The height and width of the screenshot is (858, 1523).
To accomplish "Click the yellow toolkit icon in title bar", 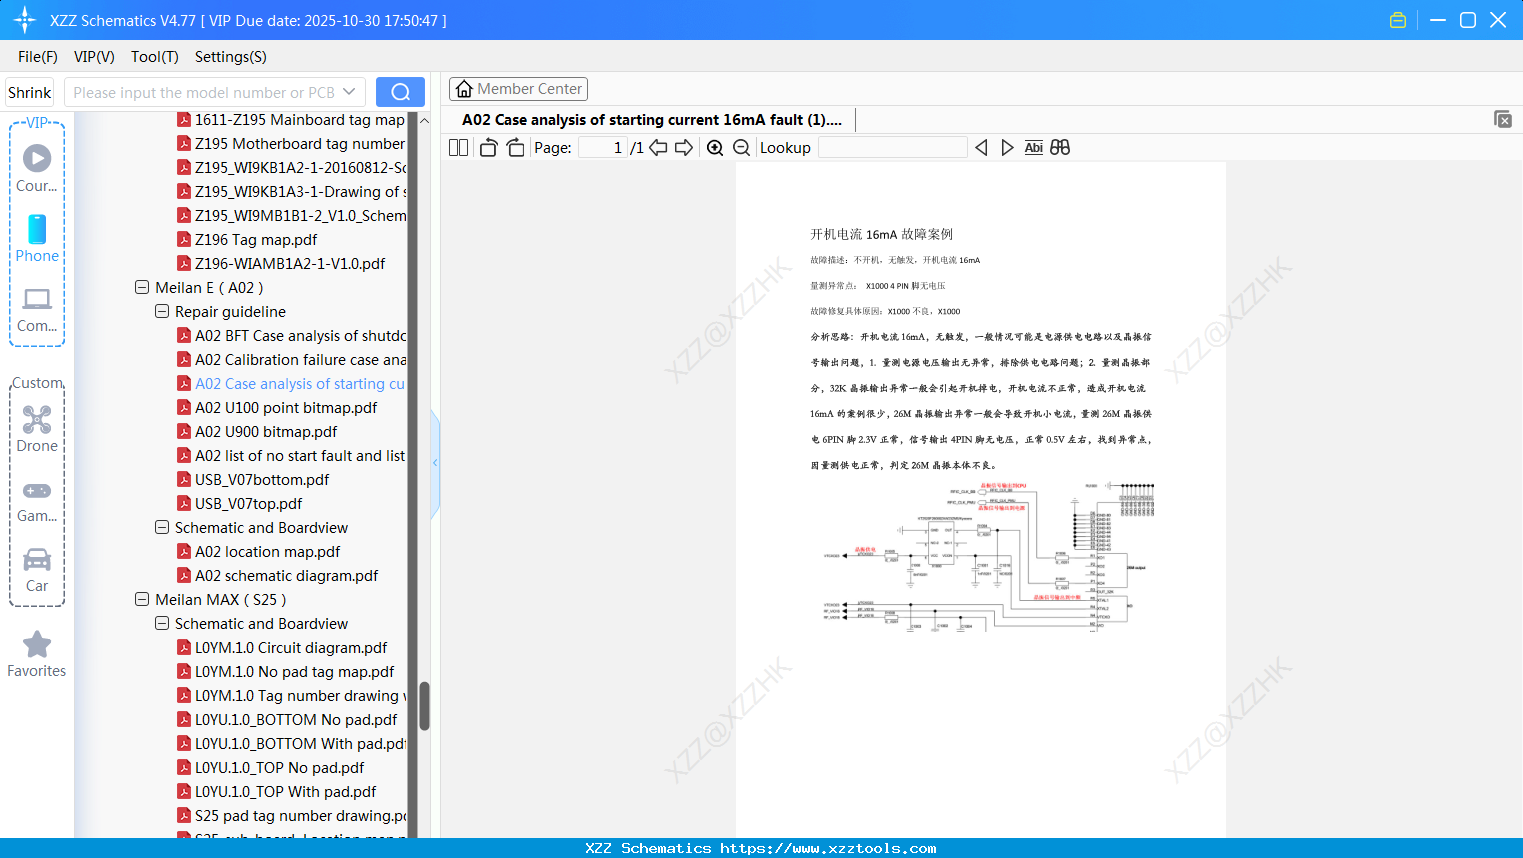I will click(1397, 19).
